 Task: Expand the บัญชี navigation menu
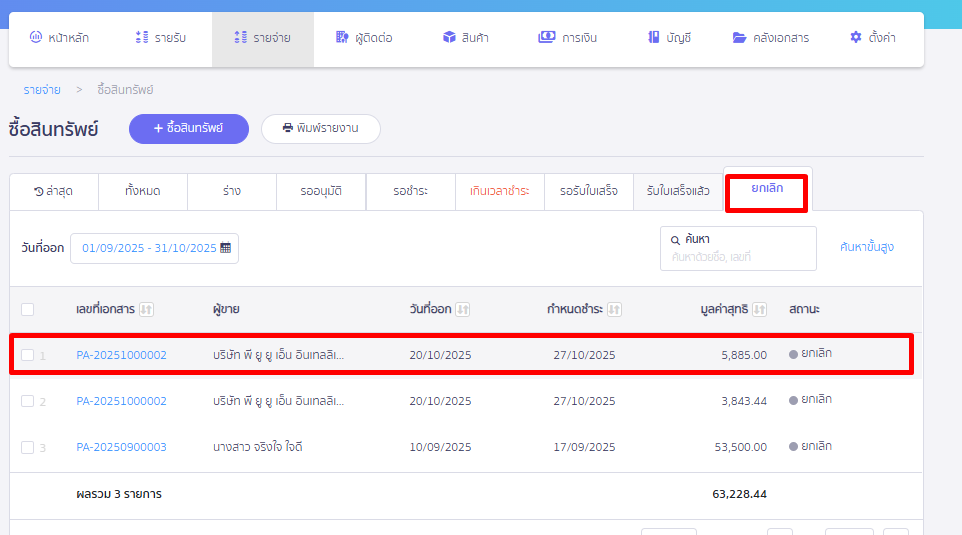pyautogui.click(x=669, y=38)
